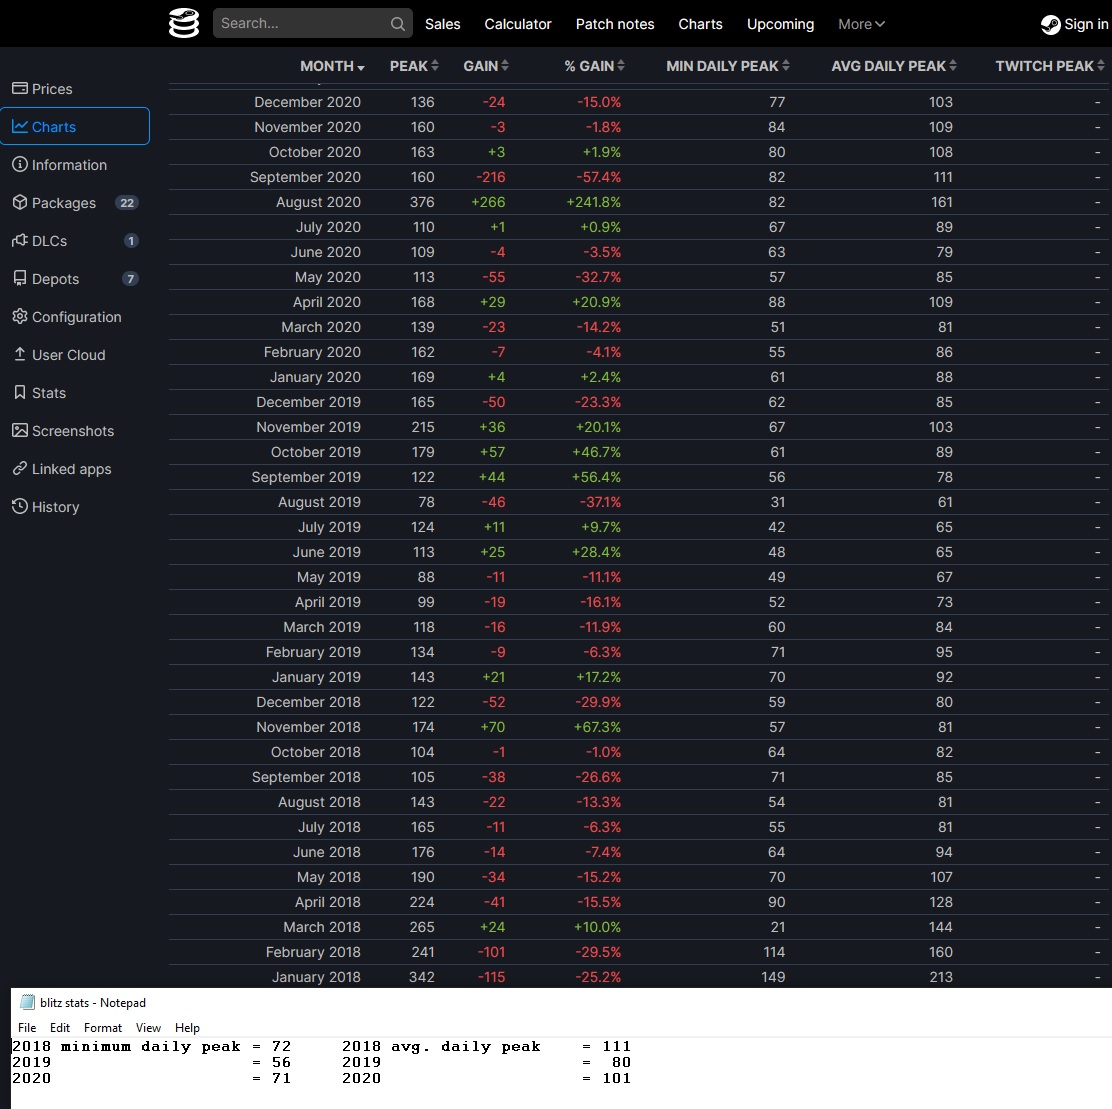Click the +266 gain value
1112x1109 pixels.
[488, 202]
